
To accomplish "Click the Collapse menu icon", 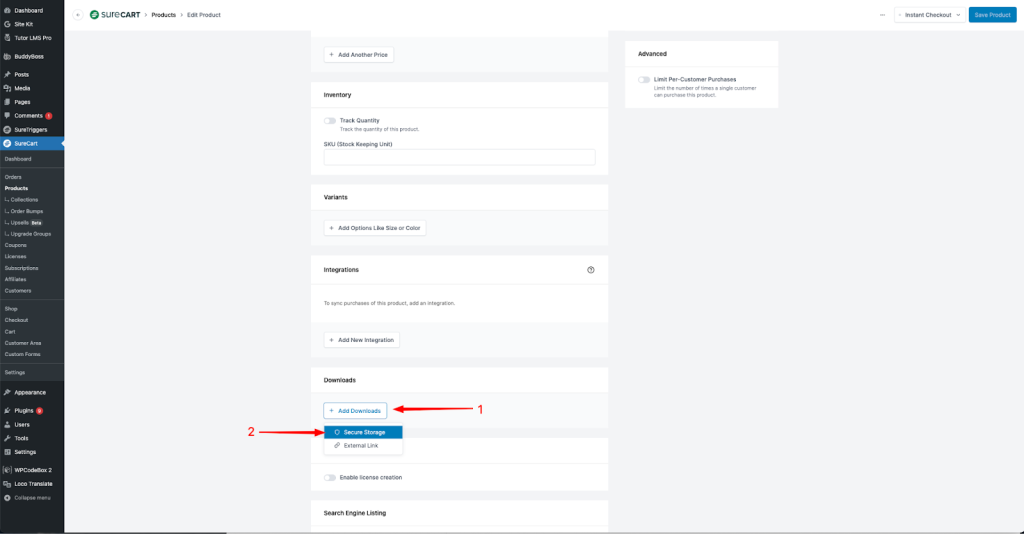I will tap(8, 497).
